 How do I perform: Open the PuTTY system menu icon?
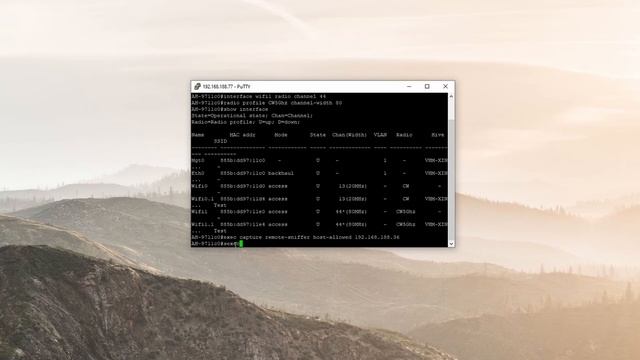(x=197, y=87)
